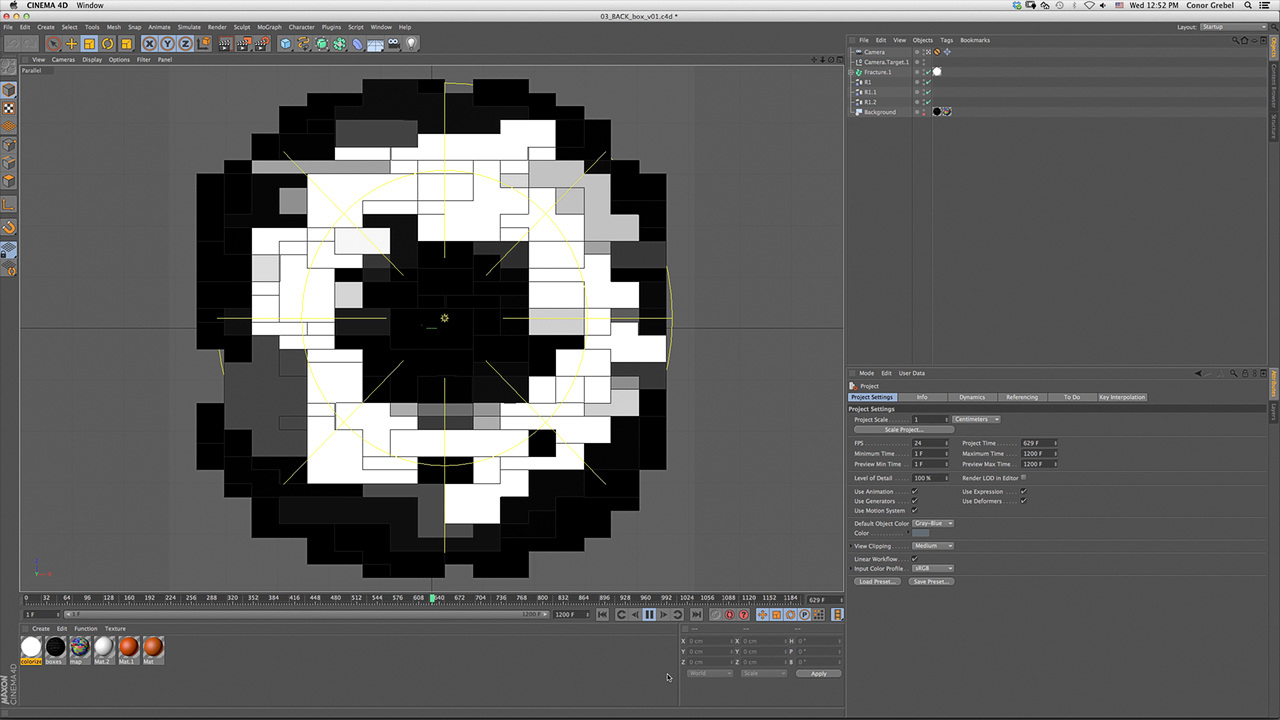Screen dimensions: 1280x720
Task: Select the Move tool in top toolbar
Action: 71,44
